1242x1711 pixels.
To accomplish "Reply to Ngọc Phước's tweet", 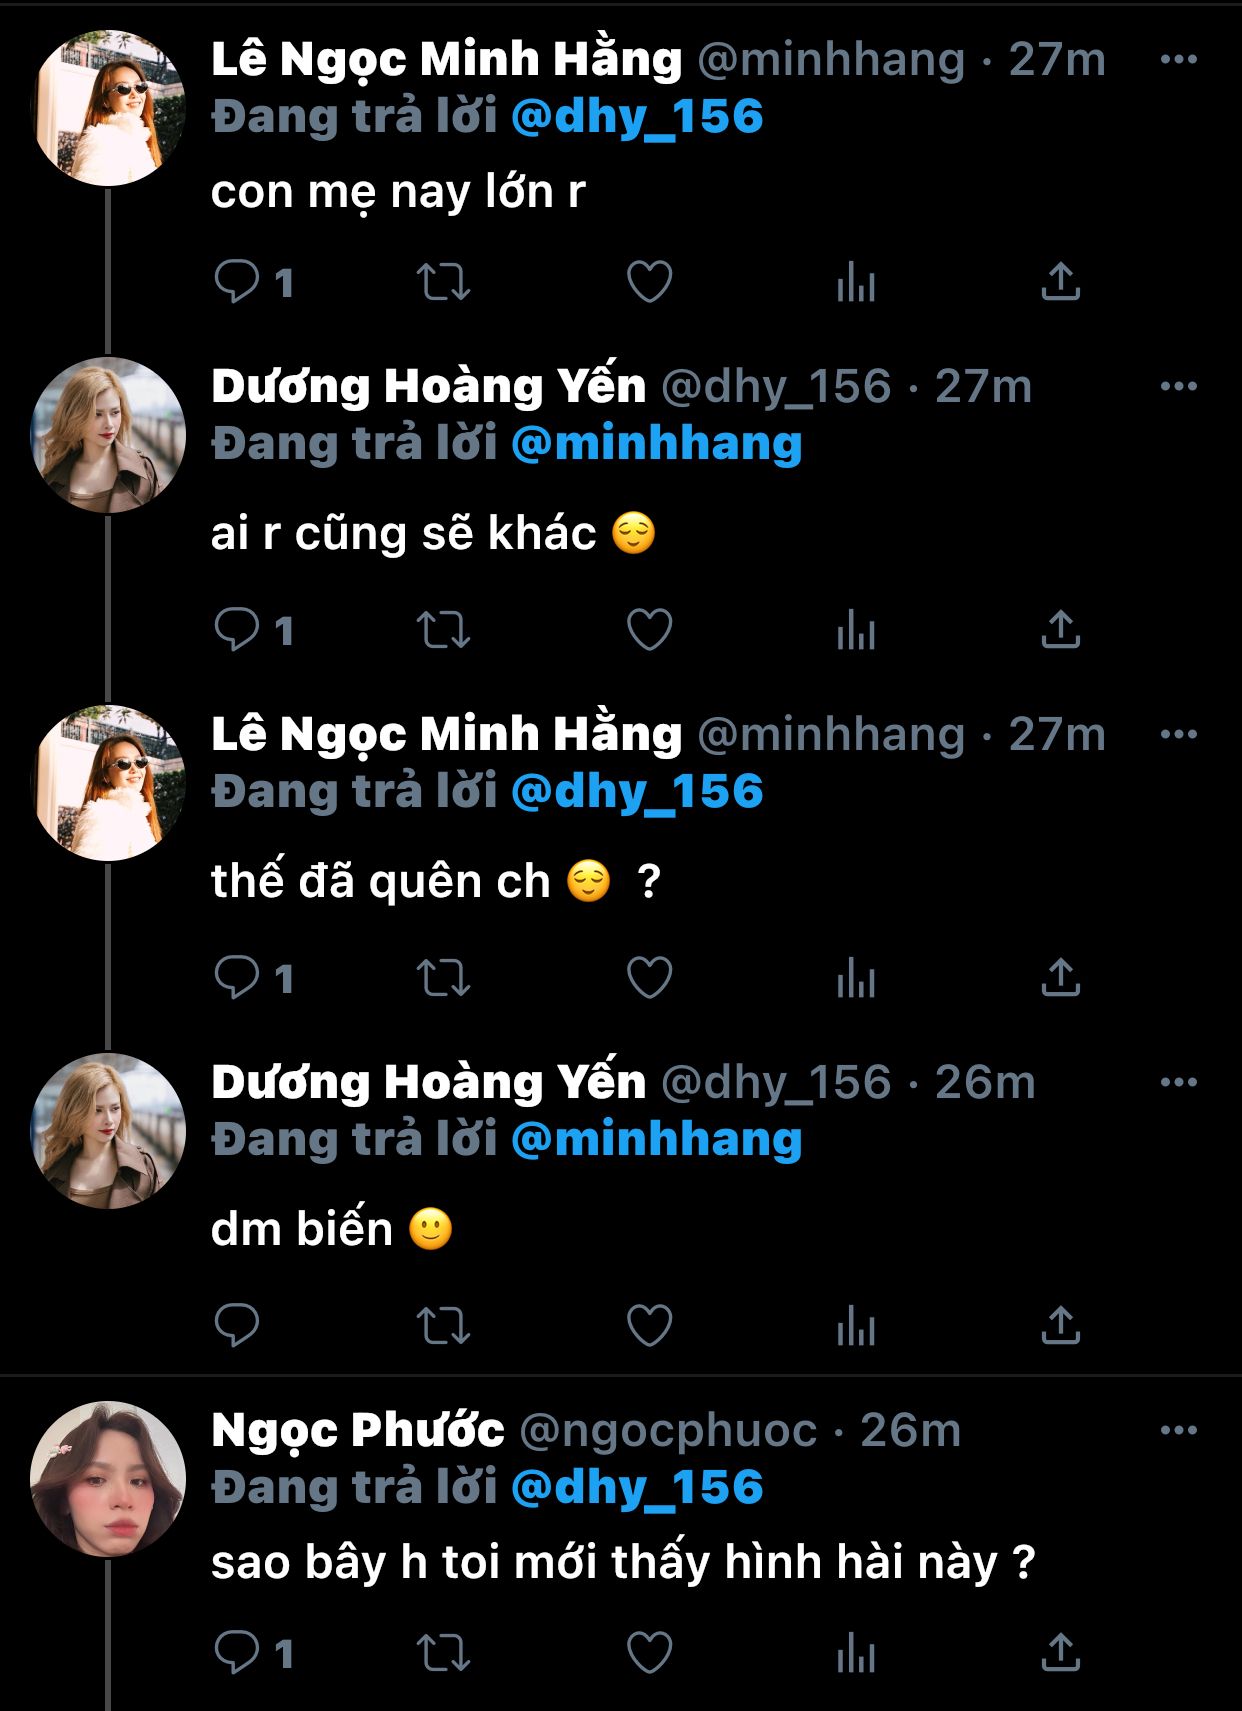I will 237,1652.
